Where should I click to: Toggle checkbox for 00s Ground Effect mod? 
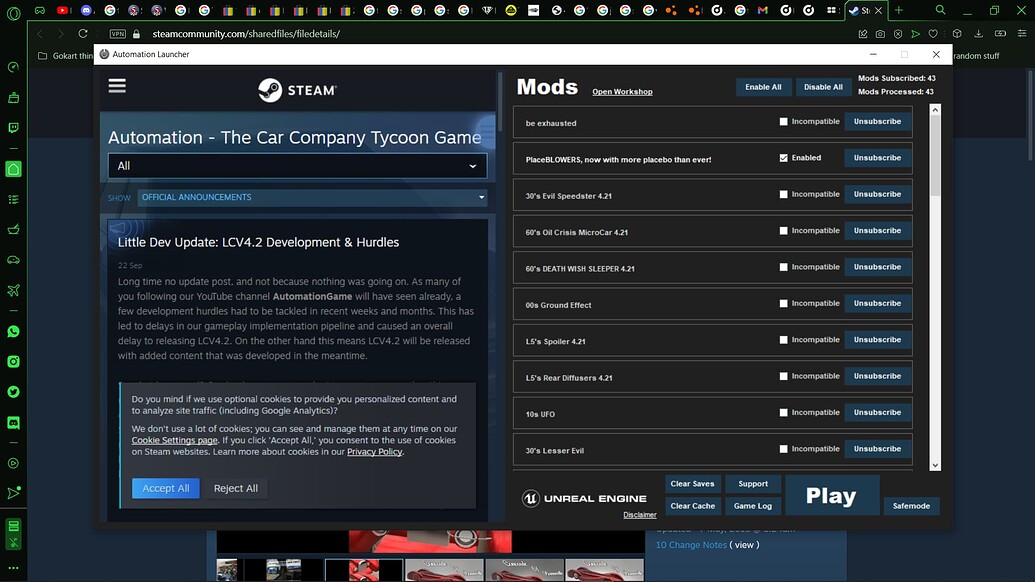coord(784,304)
